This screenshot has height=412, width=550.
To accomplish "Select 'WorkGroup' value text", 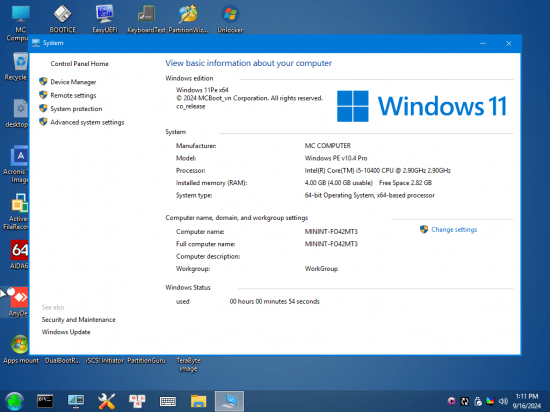I will [x=321, y=269].
